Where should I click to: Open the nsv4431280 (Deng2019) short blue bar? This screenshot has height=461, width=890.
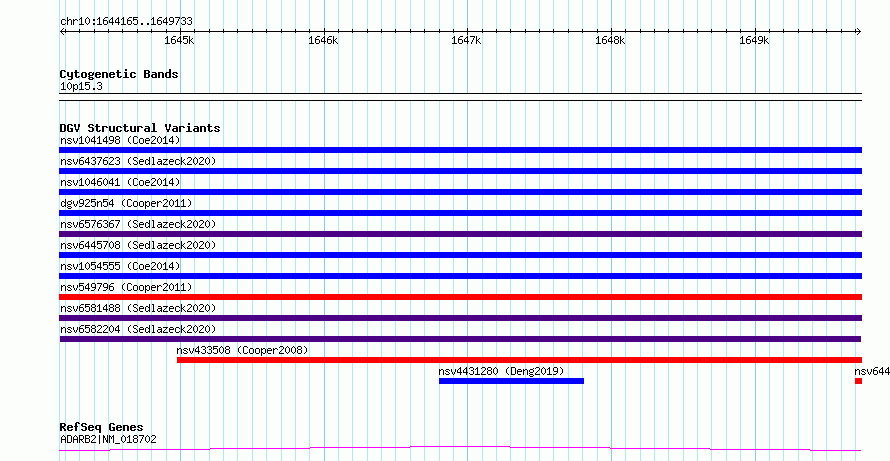pos(511,381)
